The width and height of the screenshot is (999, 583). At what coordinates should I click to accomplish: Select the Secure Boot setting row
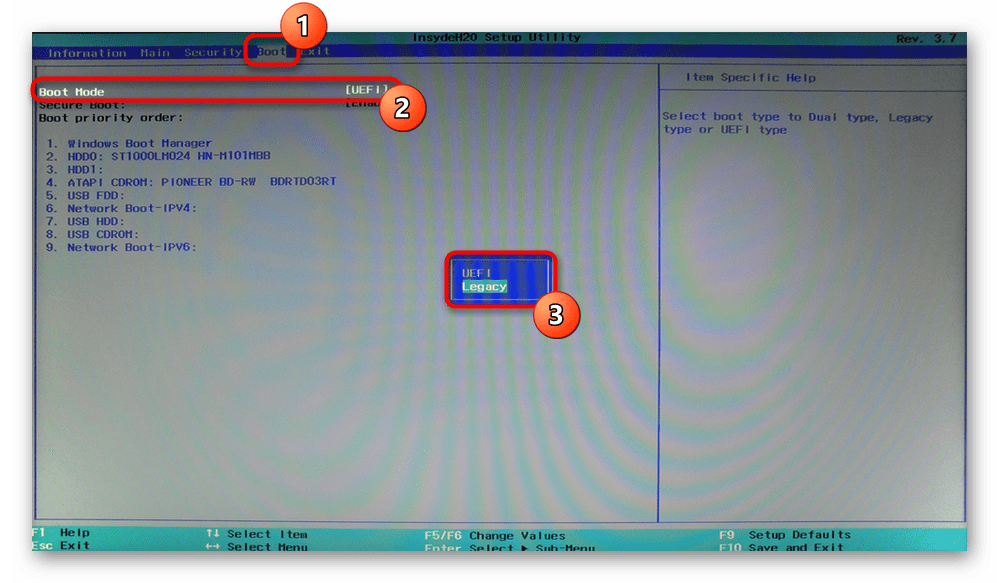209,104
